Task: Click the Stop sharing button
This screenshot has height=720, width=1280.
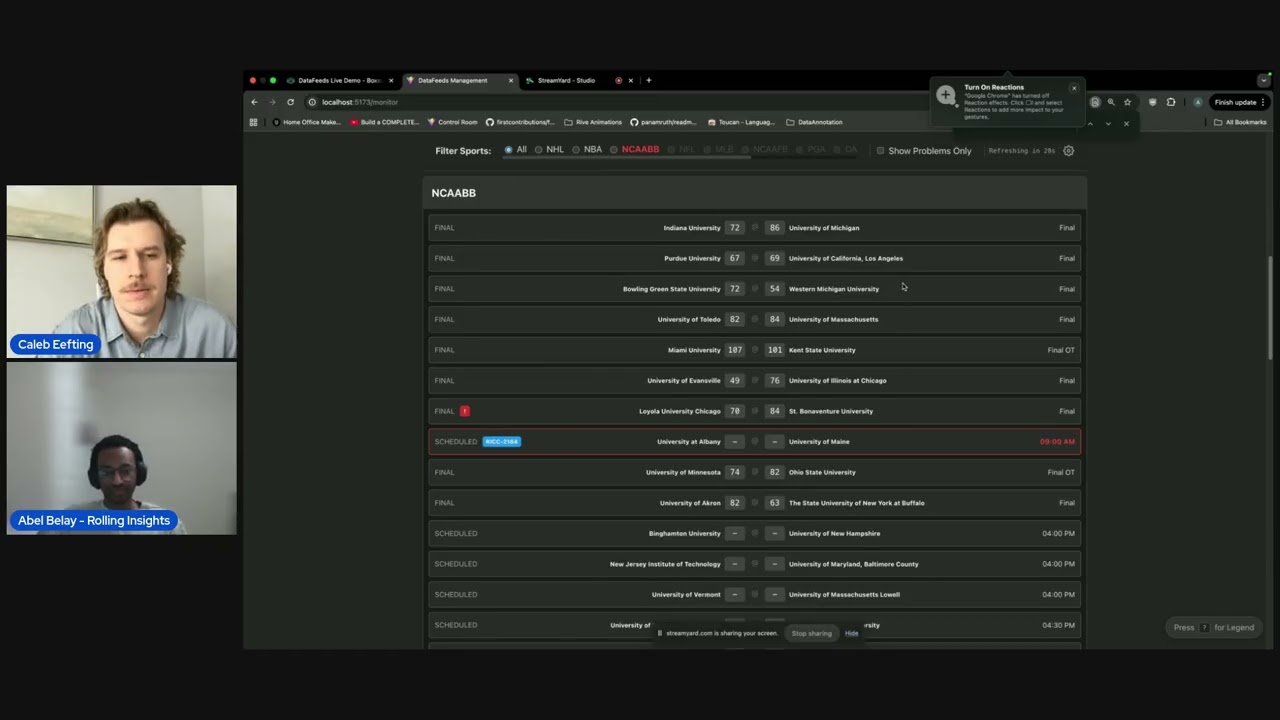Action: 811,633
